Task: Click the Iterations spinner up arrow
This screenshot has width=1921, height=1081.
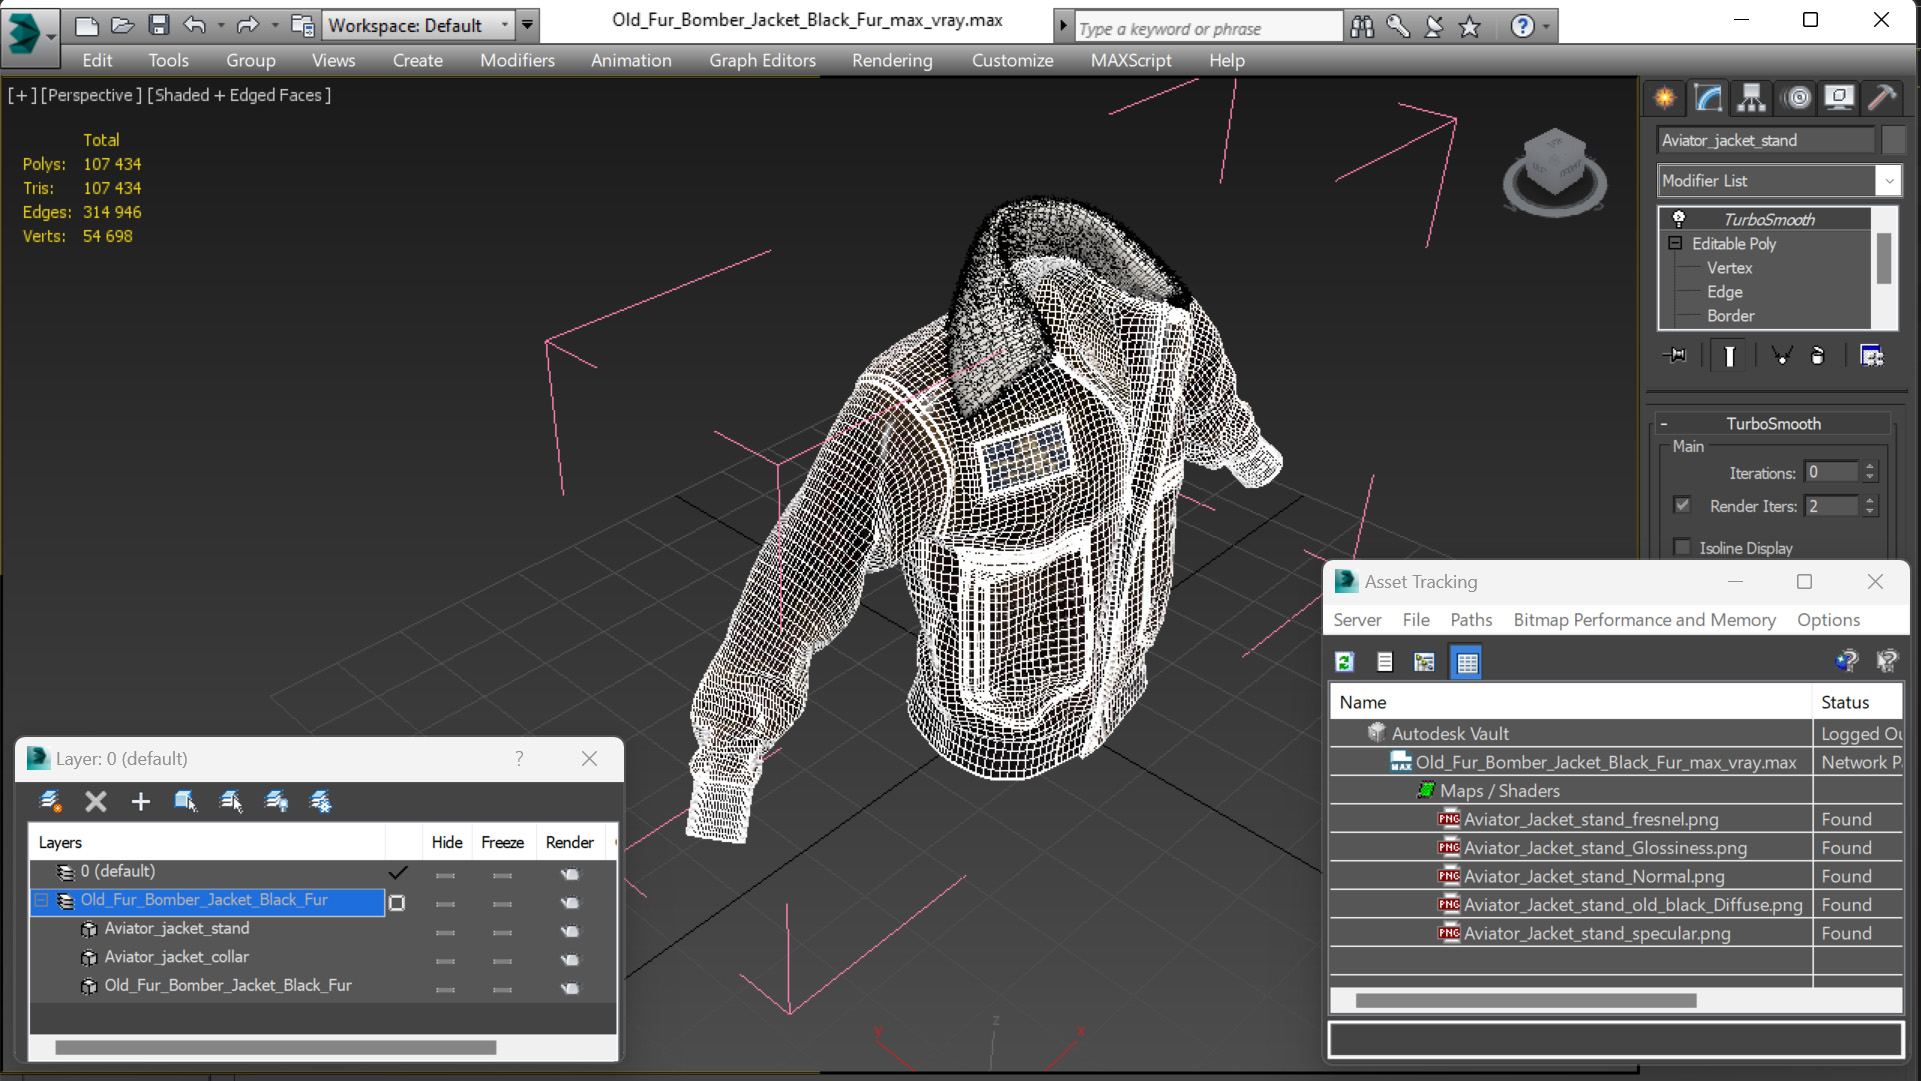Action: click(x=1870, y=467)
